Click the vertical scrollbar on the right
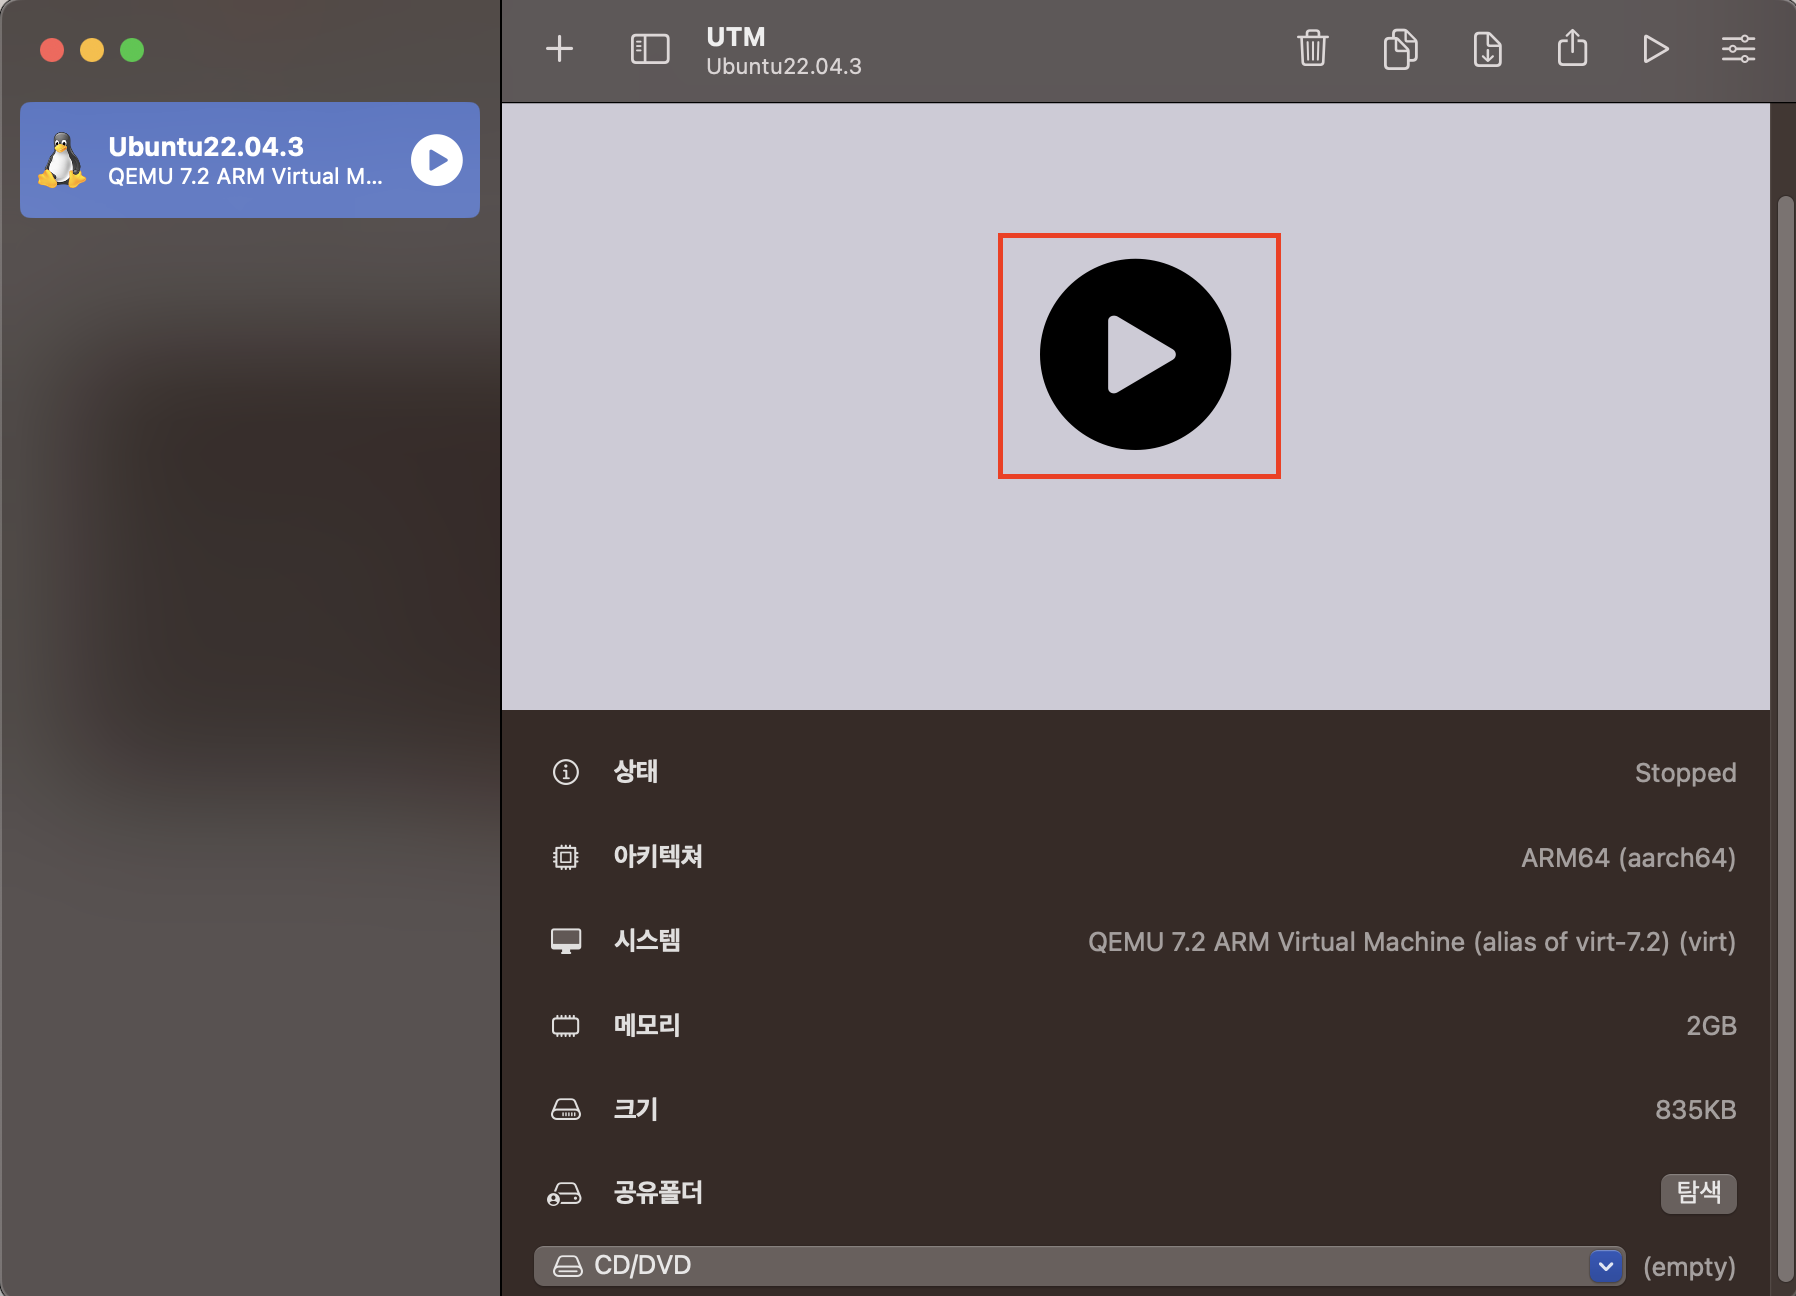1796x1296 pixels. click(x=1785, y=740)
